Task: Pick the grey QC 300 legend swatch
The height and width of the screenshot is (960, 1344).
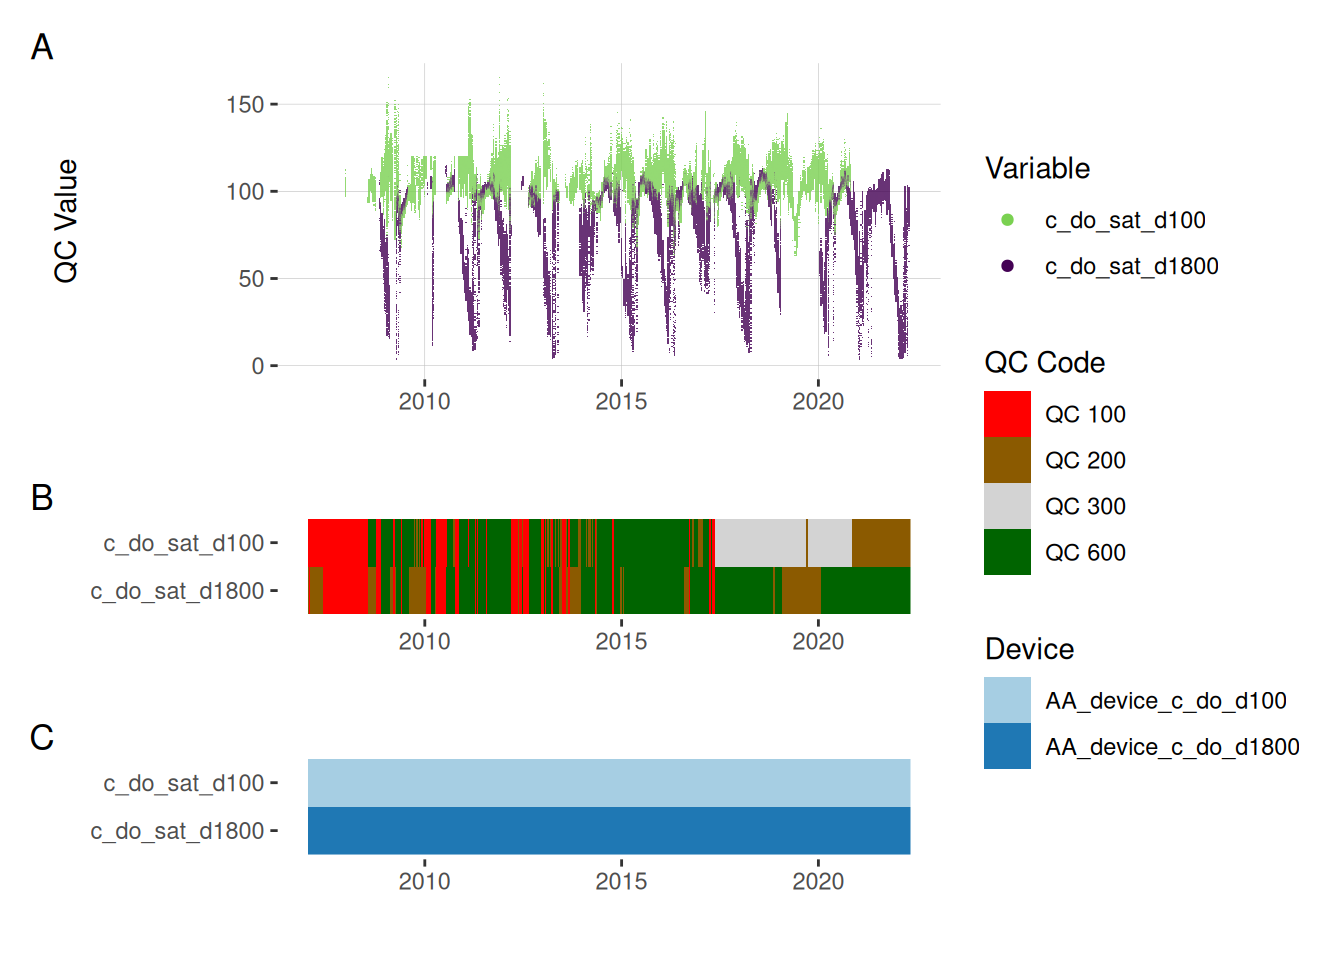Action: (1007, 506)
